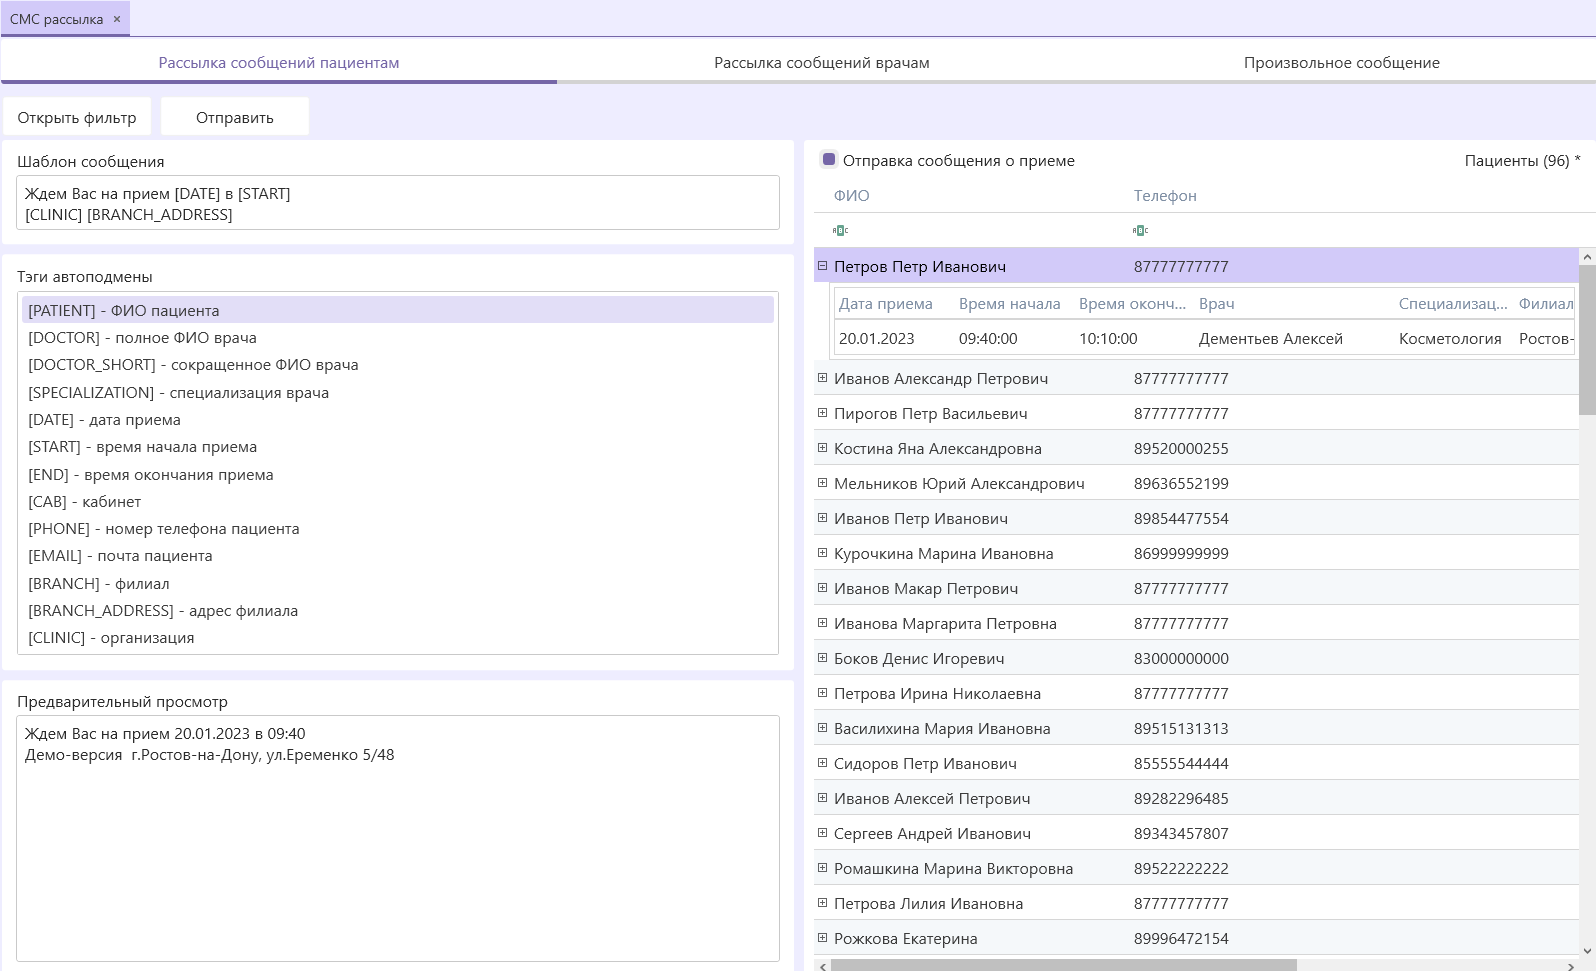Click the Открыть фильтр button
This screenshot has height=971, width=1596.
(x=77, y=117)
